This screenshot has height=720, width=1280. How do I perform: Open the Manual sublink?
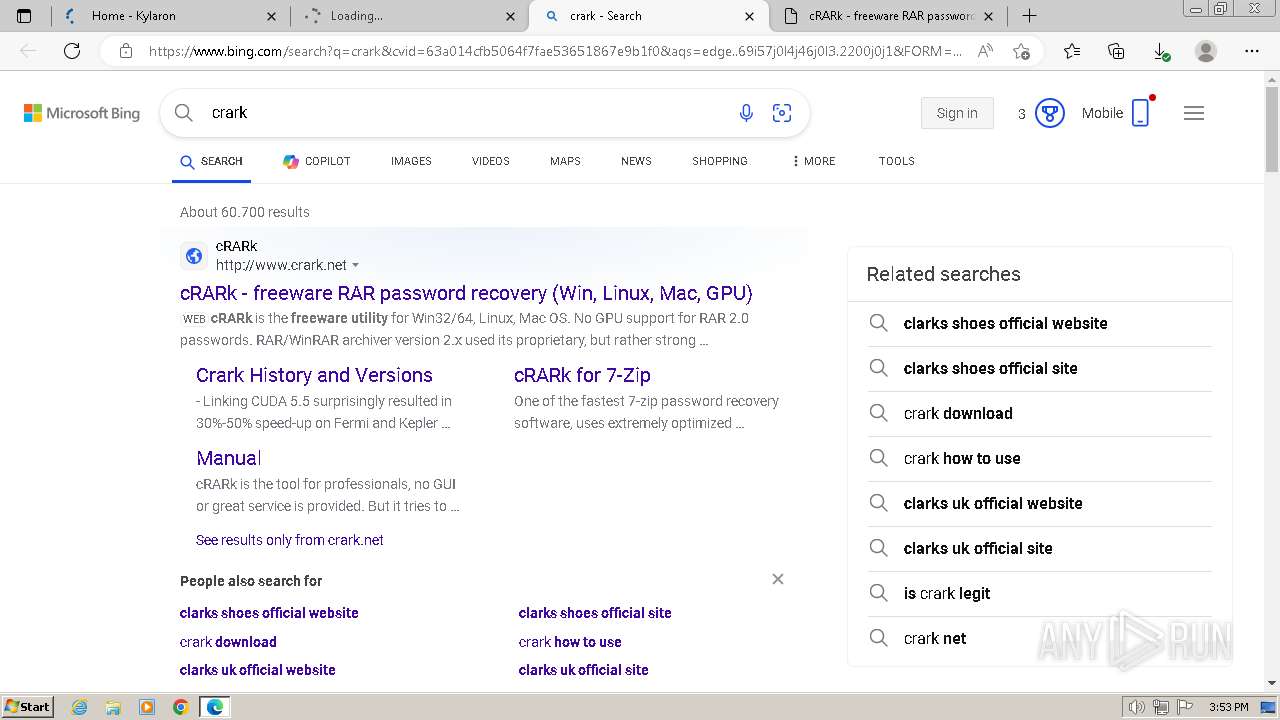tap(228, 458)
